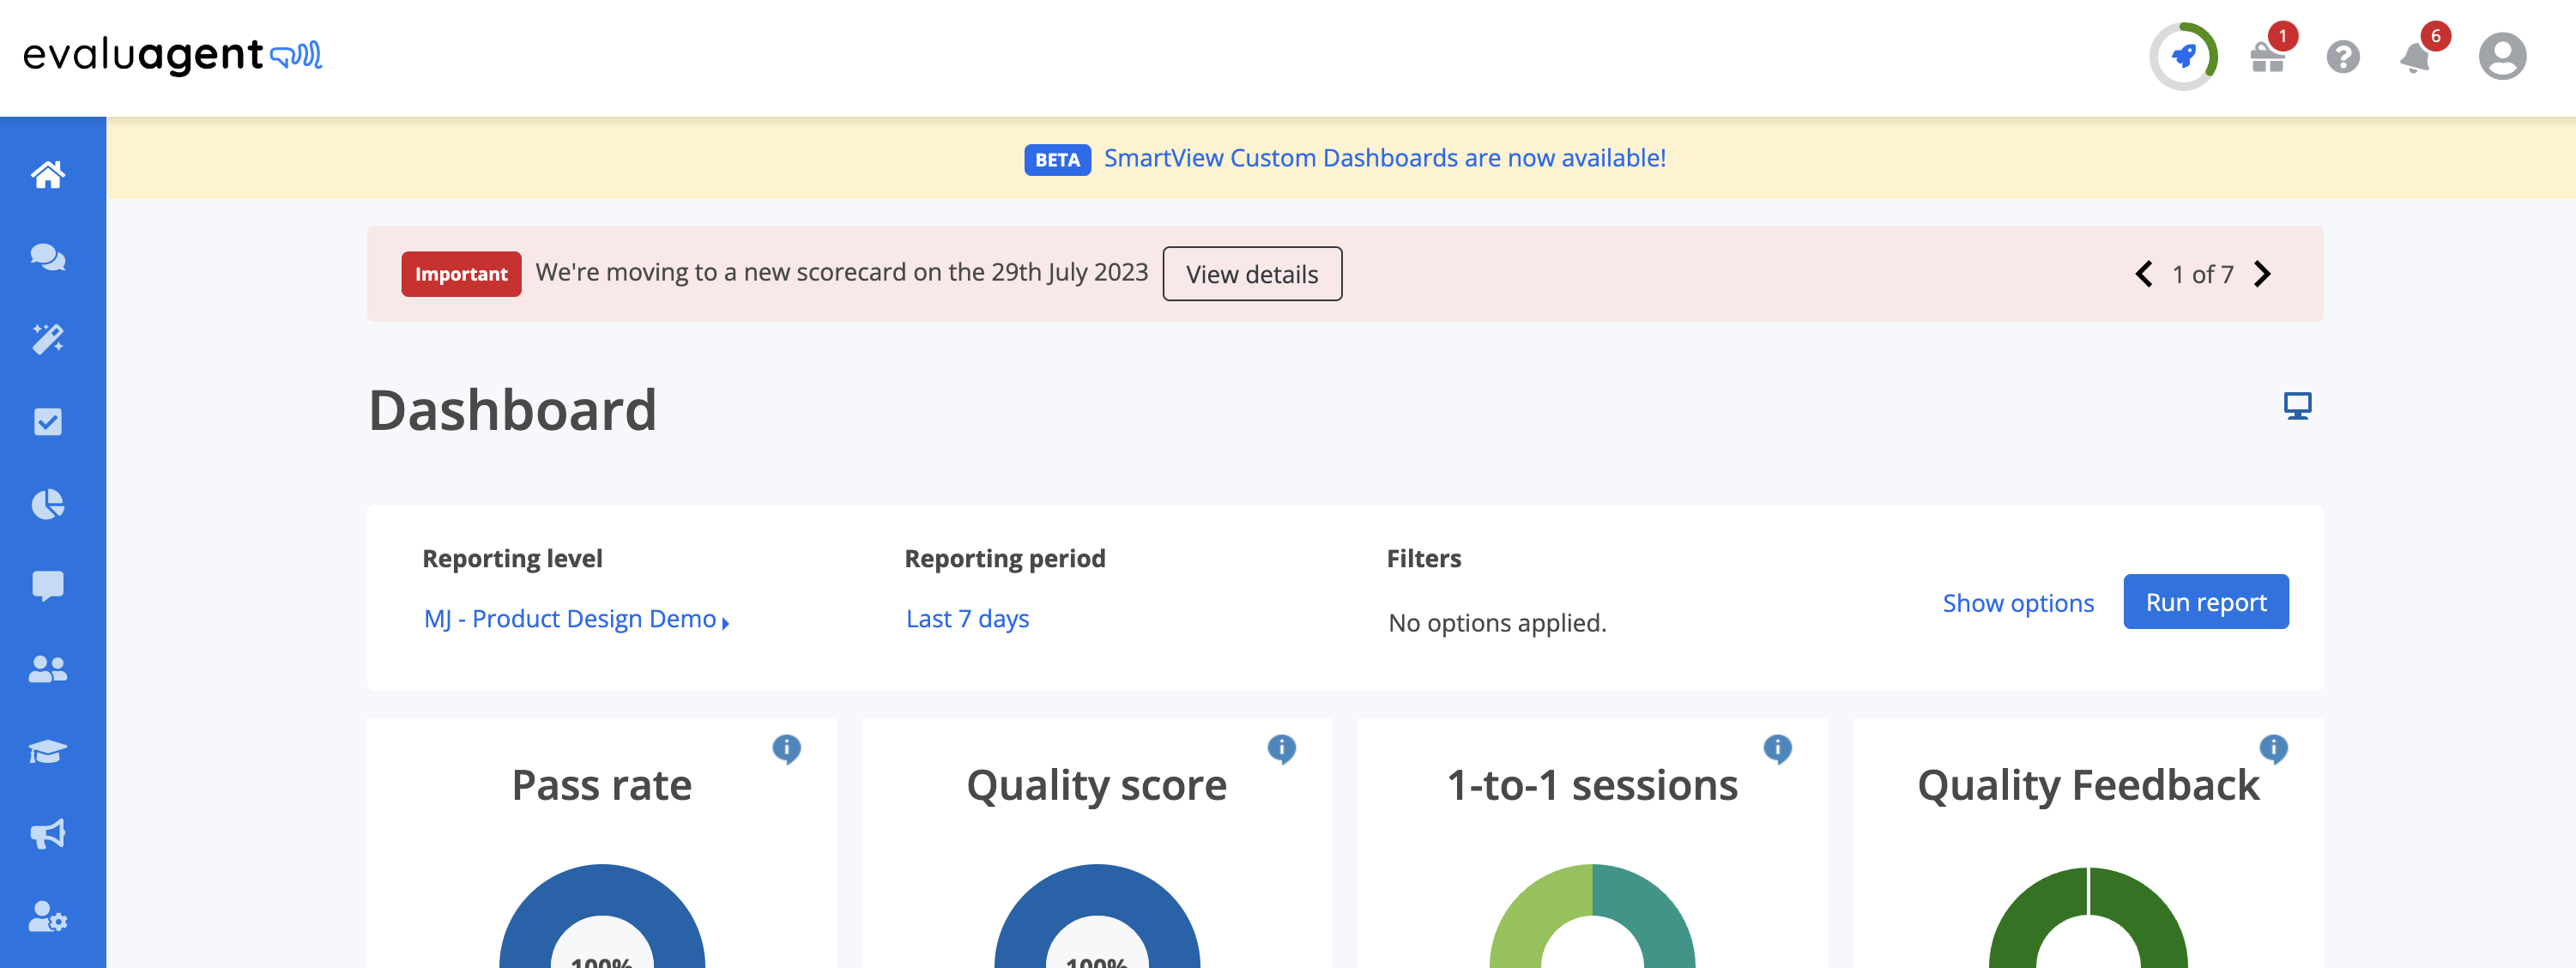Open the single speech bubble feedback sidebar icon

click(x=48, y=586)
